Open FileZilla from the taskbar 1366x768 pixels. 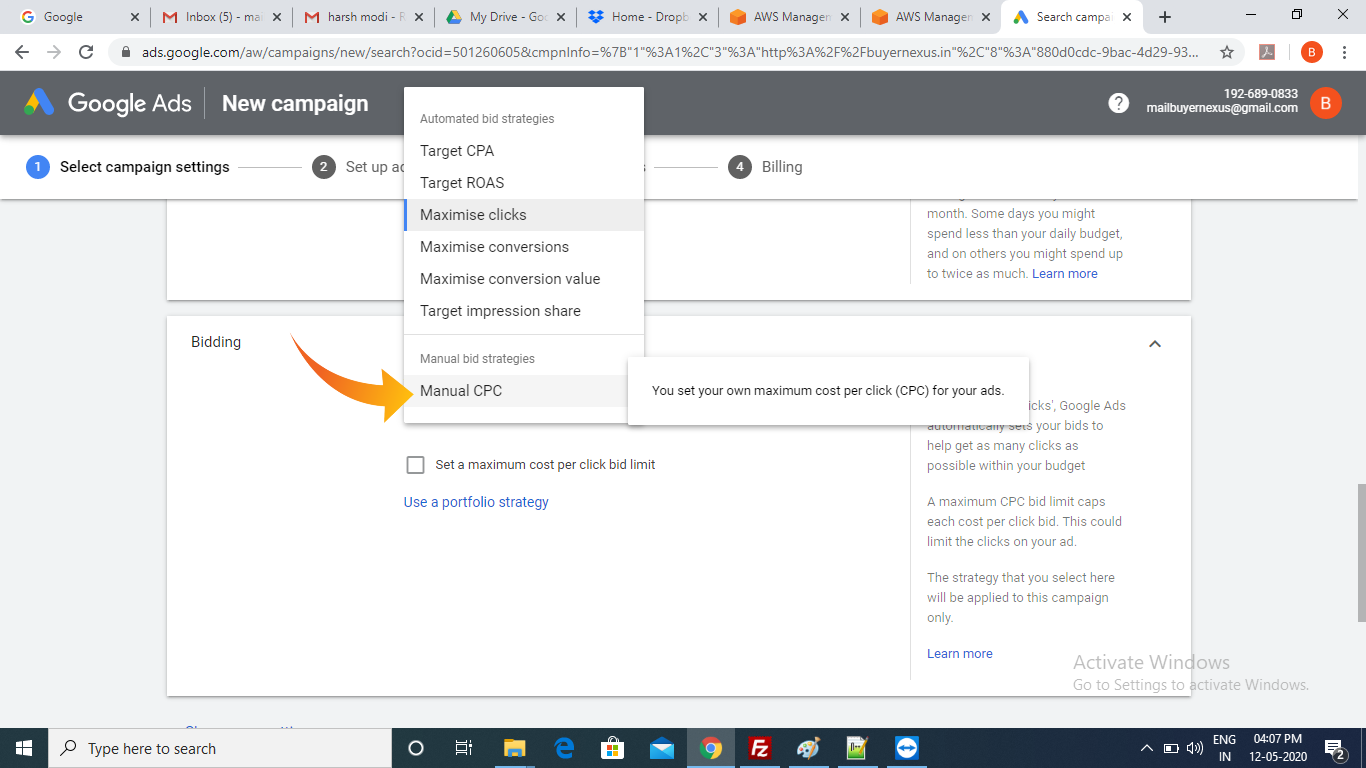pyautogui.click(x=760, y=748)
